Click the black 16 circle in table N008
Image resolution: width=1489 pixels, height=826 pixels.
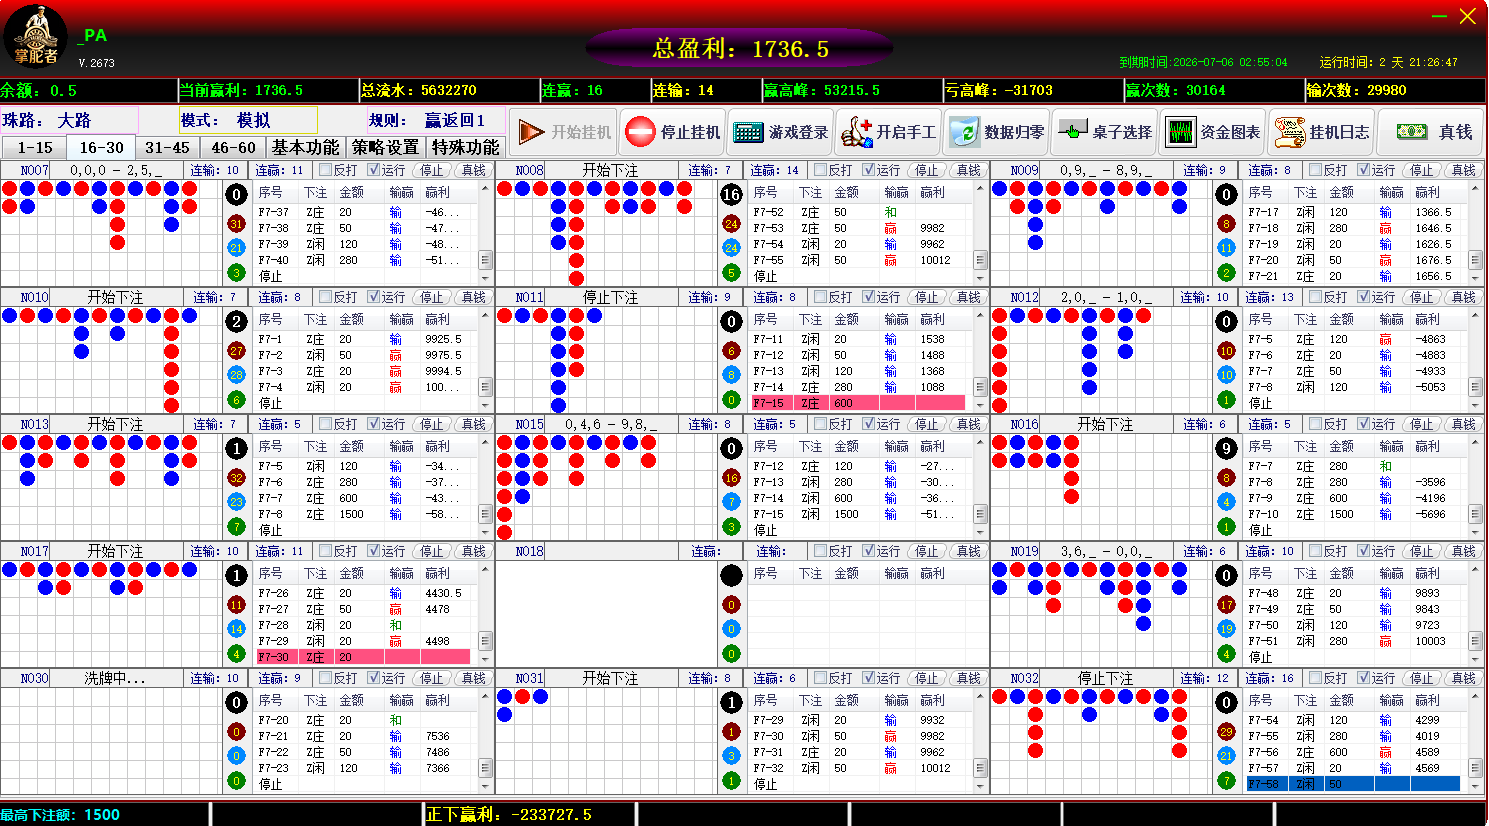(731, 195)
